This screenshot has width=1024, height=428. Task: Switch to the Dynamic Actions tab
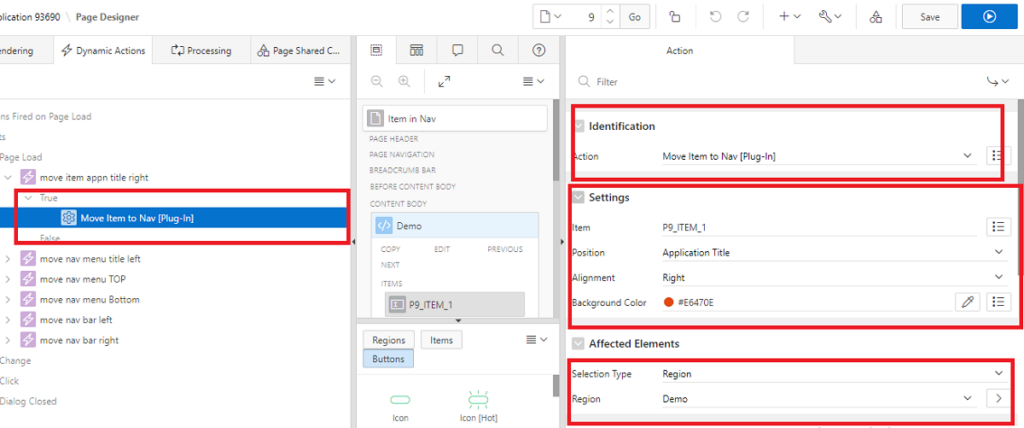(103, 50)
